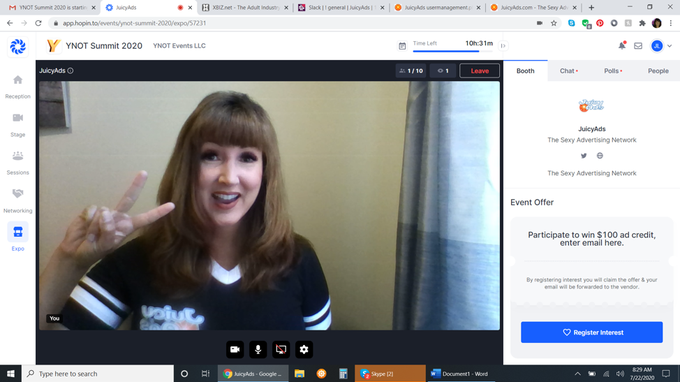Switch to the People tab
The height and width of the screenshot is (382, 680).
[x=658, y=71]
